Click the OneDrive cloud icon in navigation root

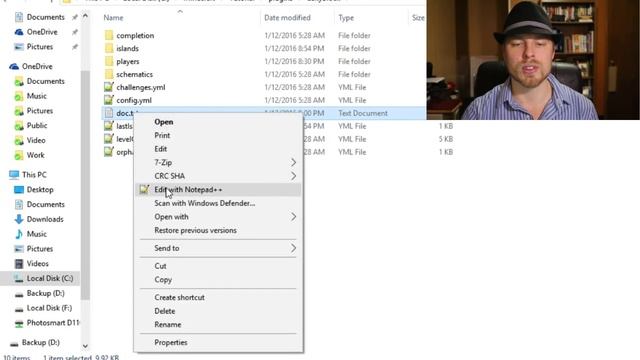14,66
